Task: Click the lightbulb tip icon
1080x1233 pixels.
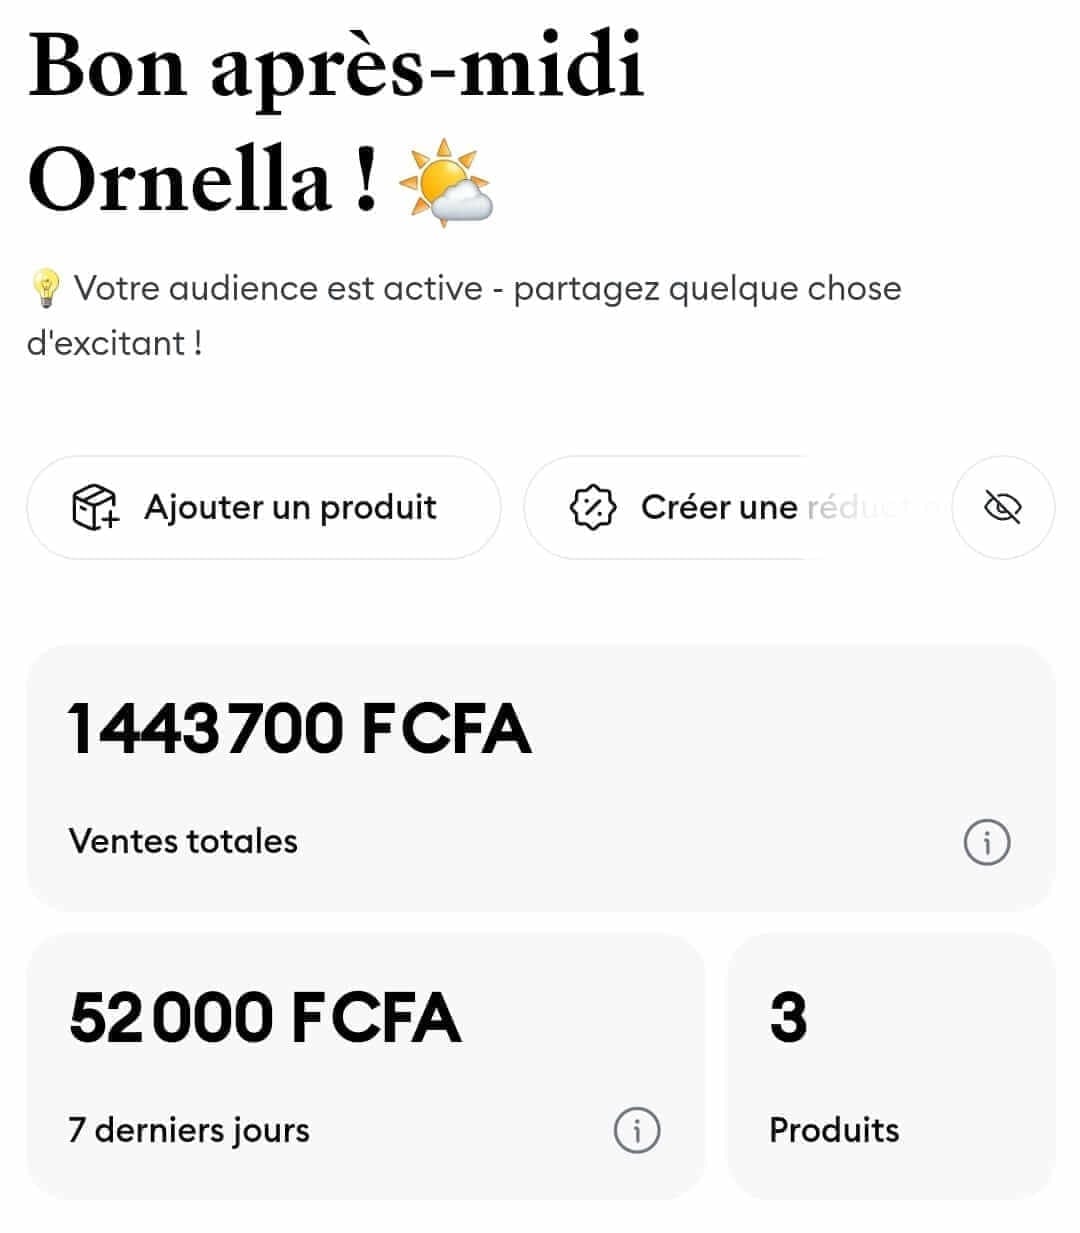Action: click(46, 288)
